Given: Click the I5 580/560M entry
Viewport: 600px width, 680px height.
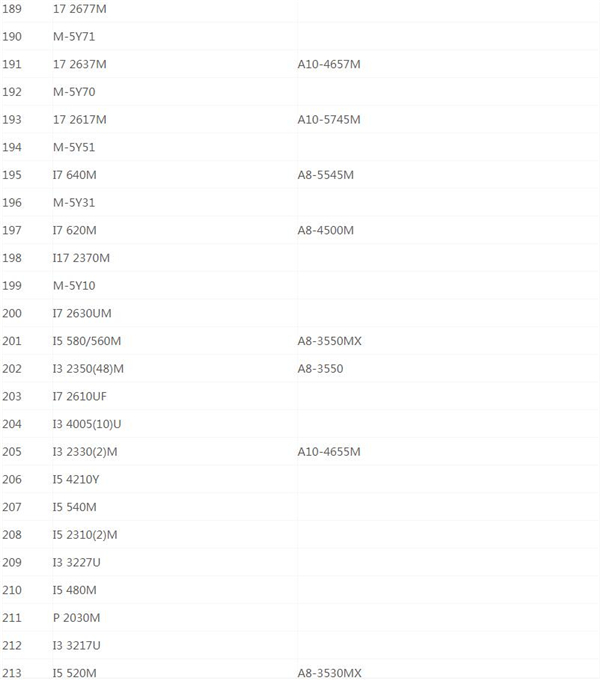Looking at the screenshot, I should 87,341.
